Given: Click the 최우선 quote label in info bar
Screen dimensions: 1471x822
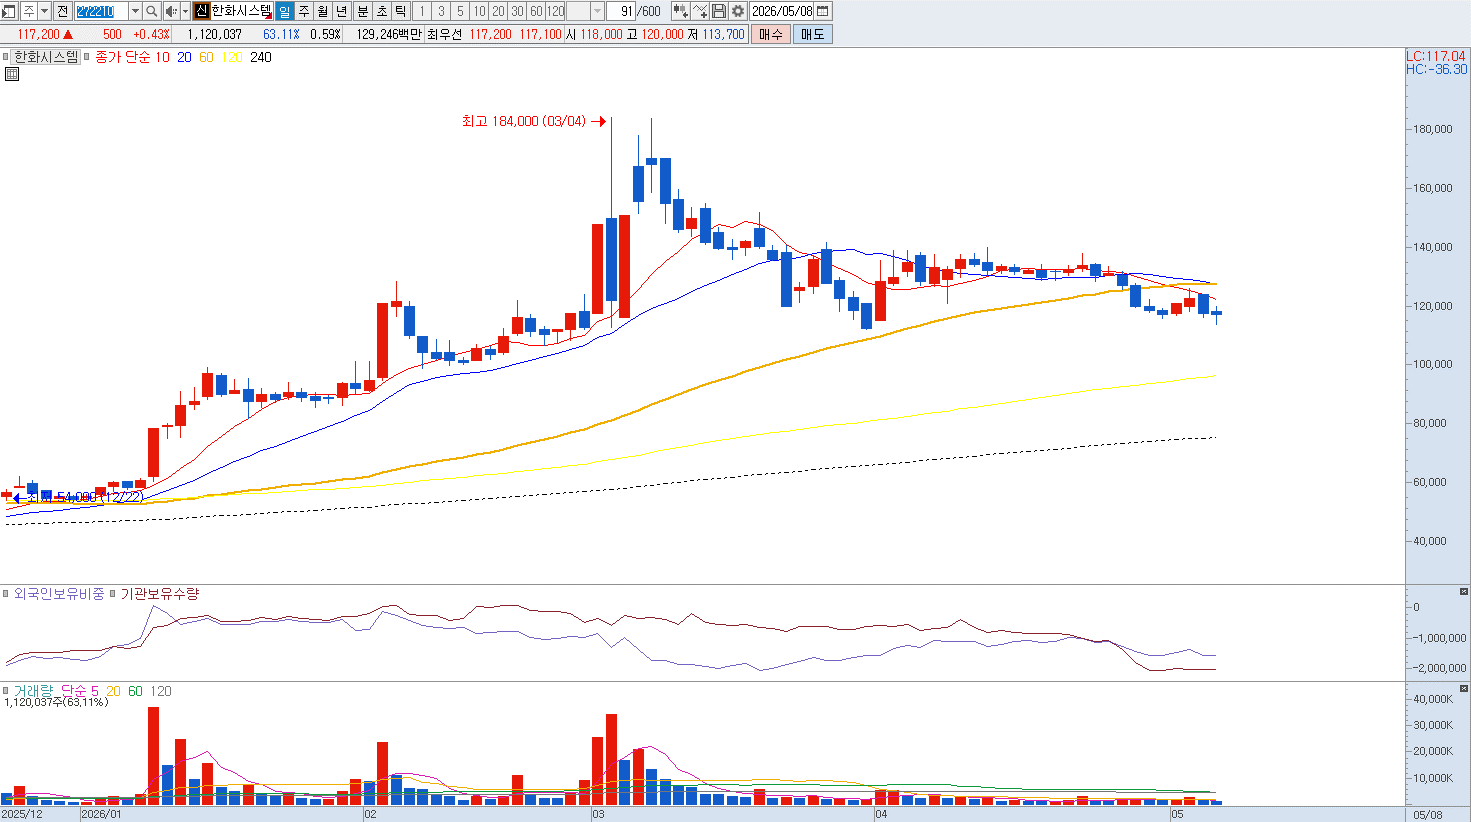Looking at the screenshot, I should (x=444, y=34).
